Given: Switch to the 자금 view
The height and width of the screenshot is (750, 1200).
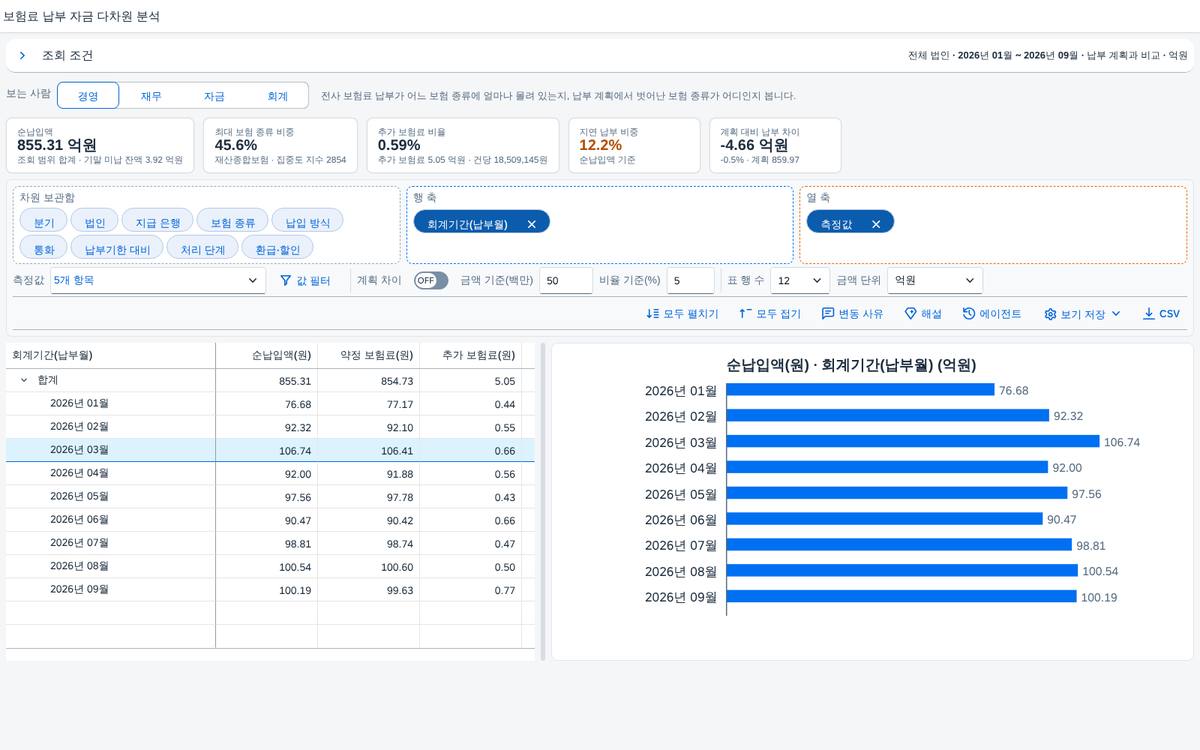Looking at the screenshot, I should coord(214,96).
